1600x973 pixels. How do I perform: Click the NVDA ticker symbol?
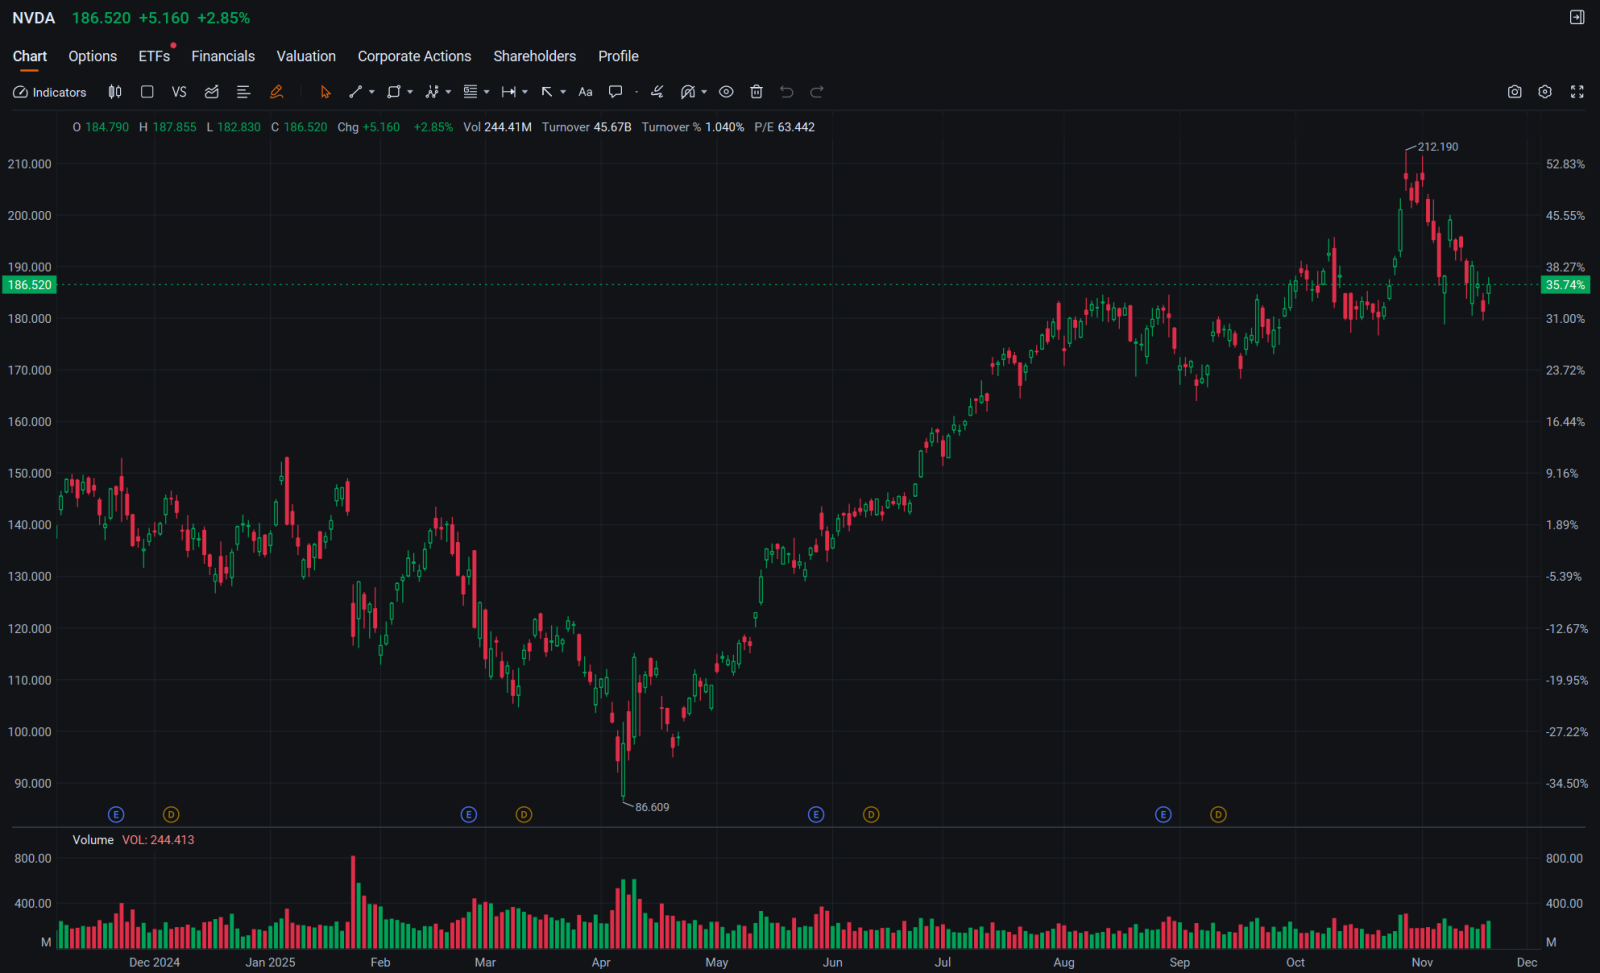click(x=34, y=18)
